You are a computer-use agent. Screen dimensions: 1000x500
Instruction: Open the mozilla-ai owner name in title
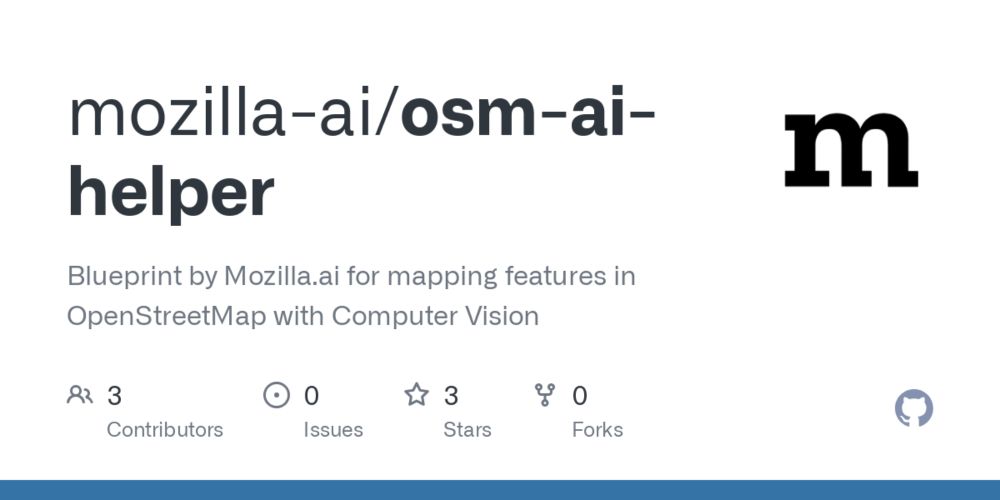coord(222,115)
